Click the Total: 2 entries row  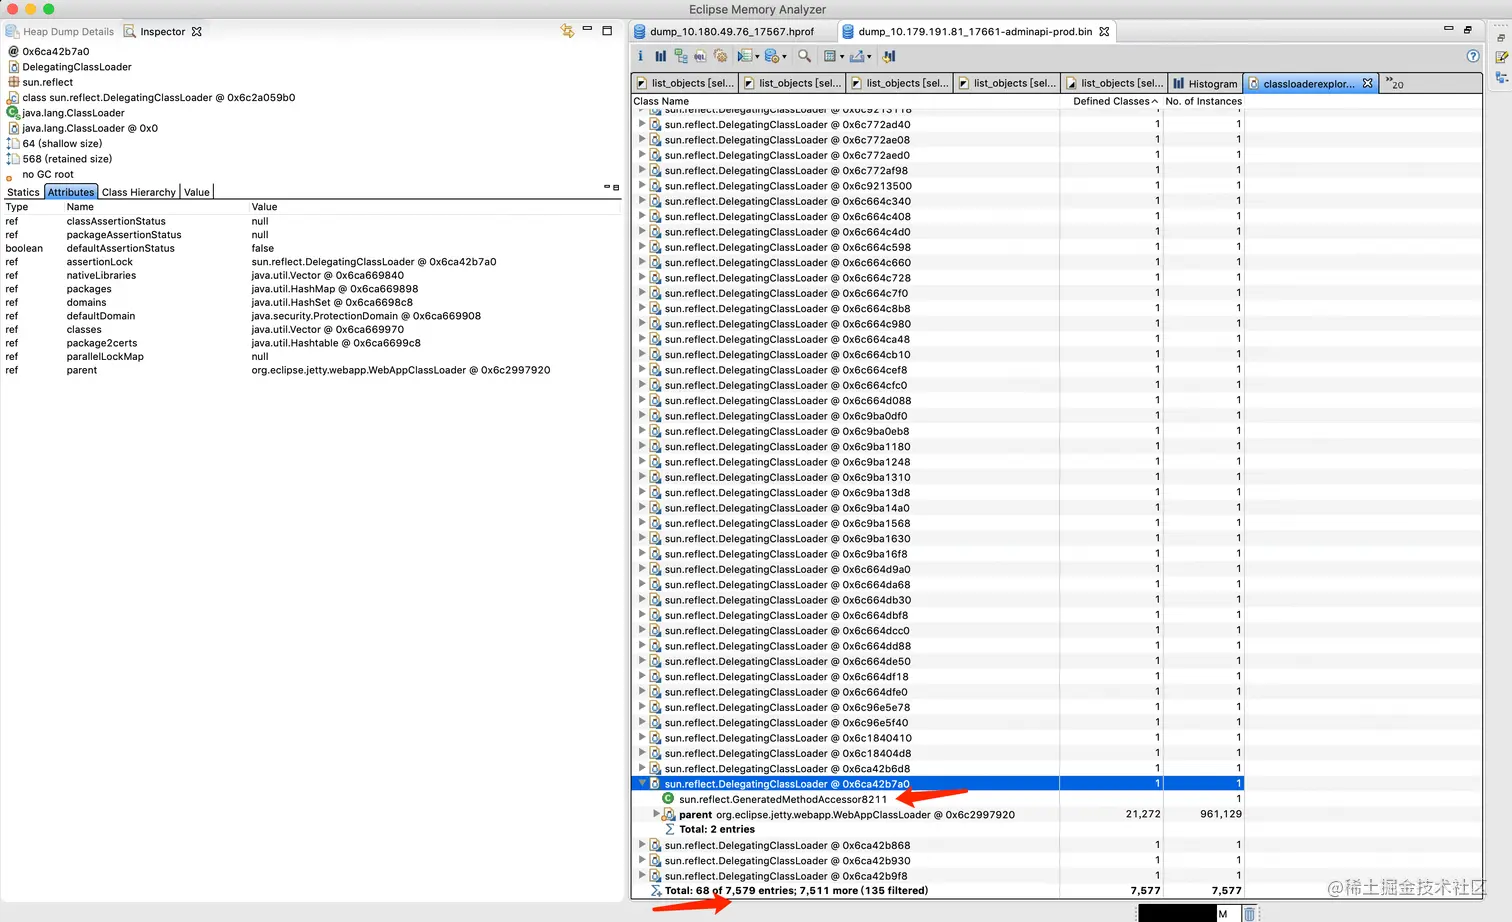717,829
